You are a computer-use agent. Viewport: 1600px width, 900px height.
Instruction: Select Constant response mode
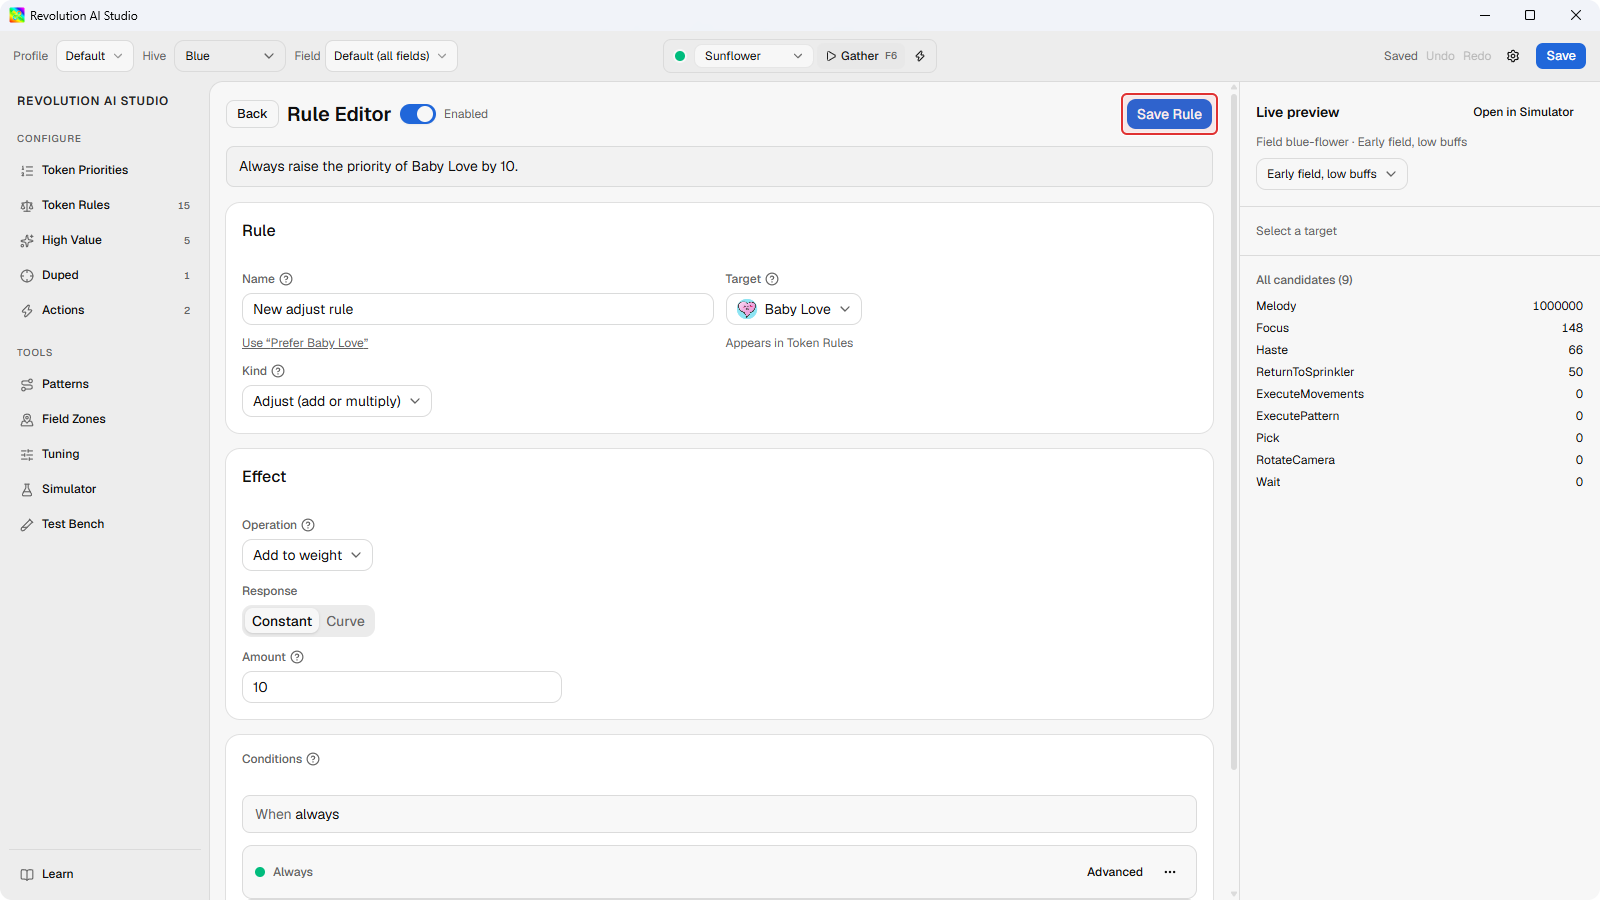tap(282, 621)
